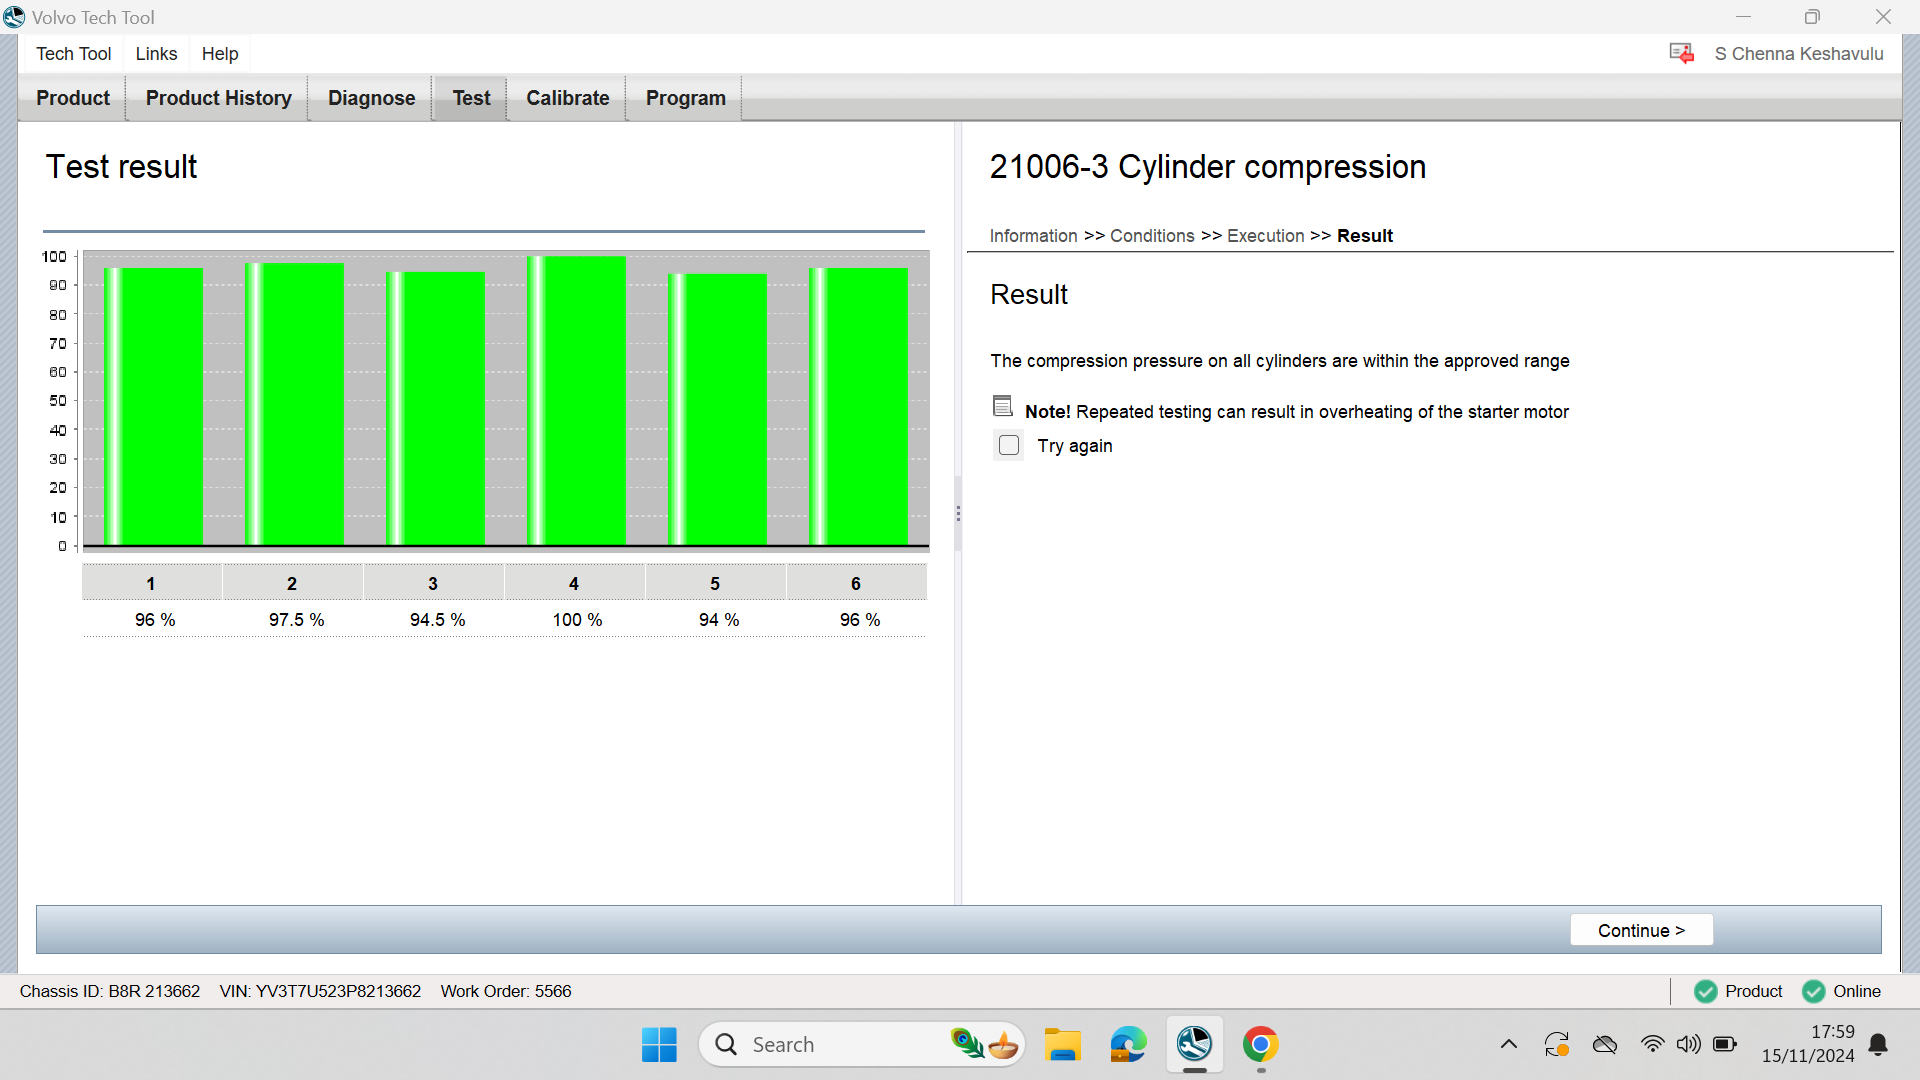Image resolution: width=1920 pixels, height=1080 pixels.
Task: Click the Volvo Tech Tool title bar logo
Action: (x=14, y=17)
